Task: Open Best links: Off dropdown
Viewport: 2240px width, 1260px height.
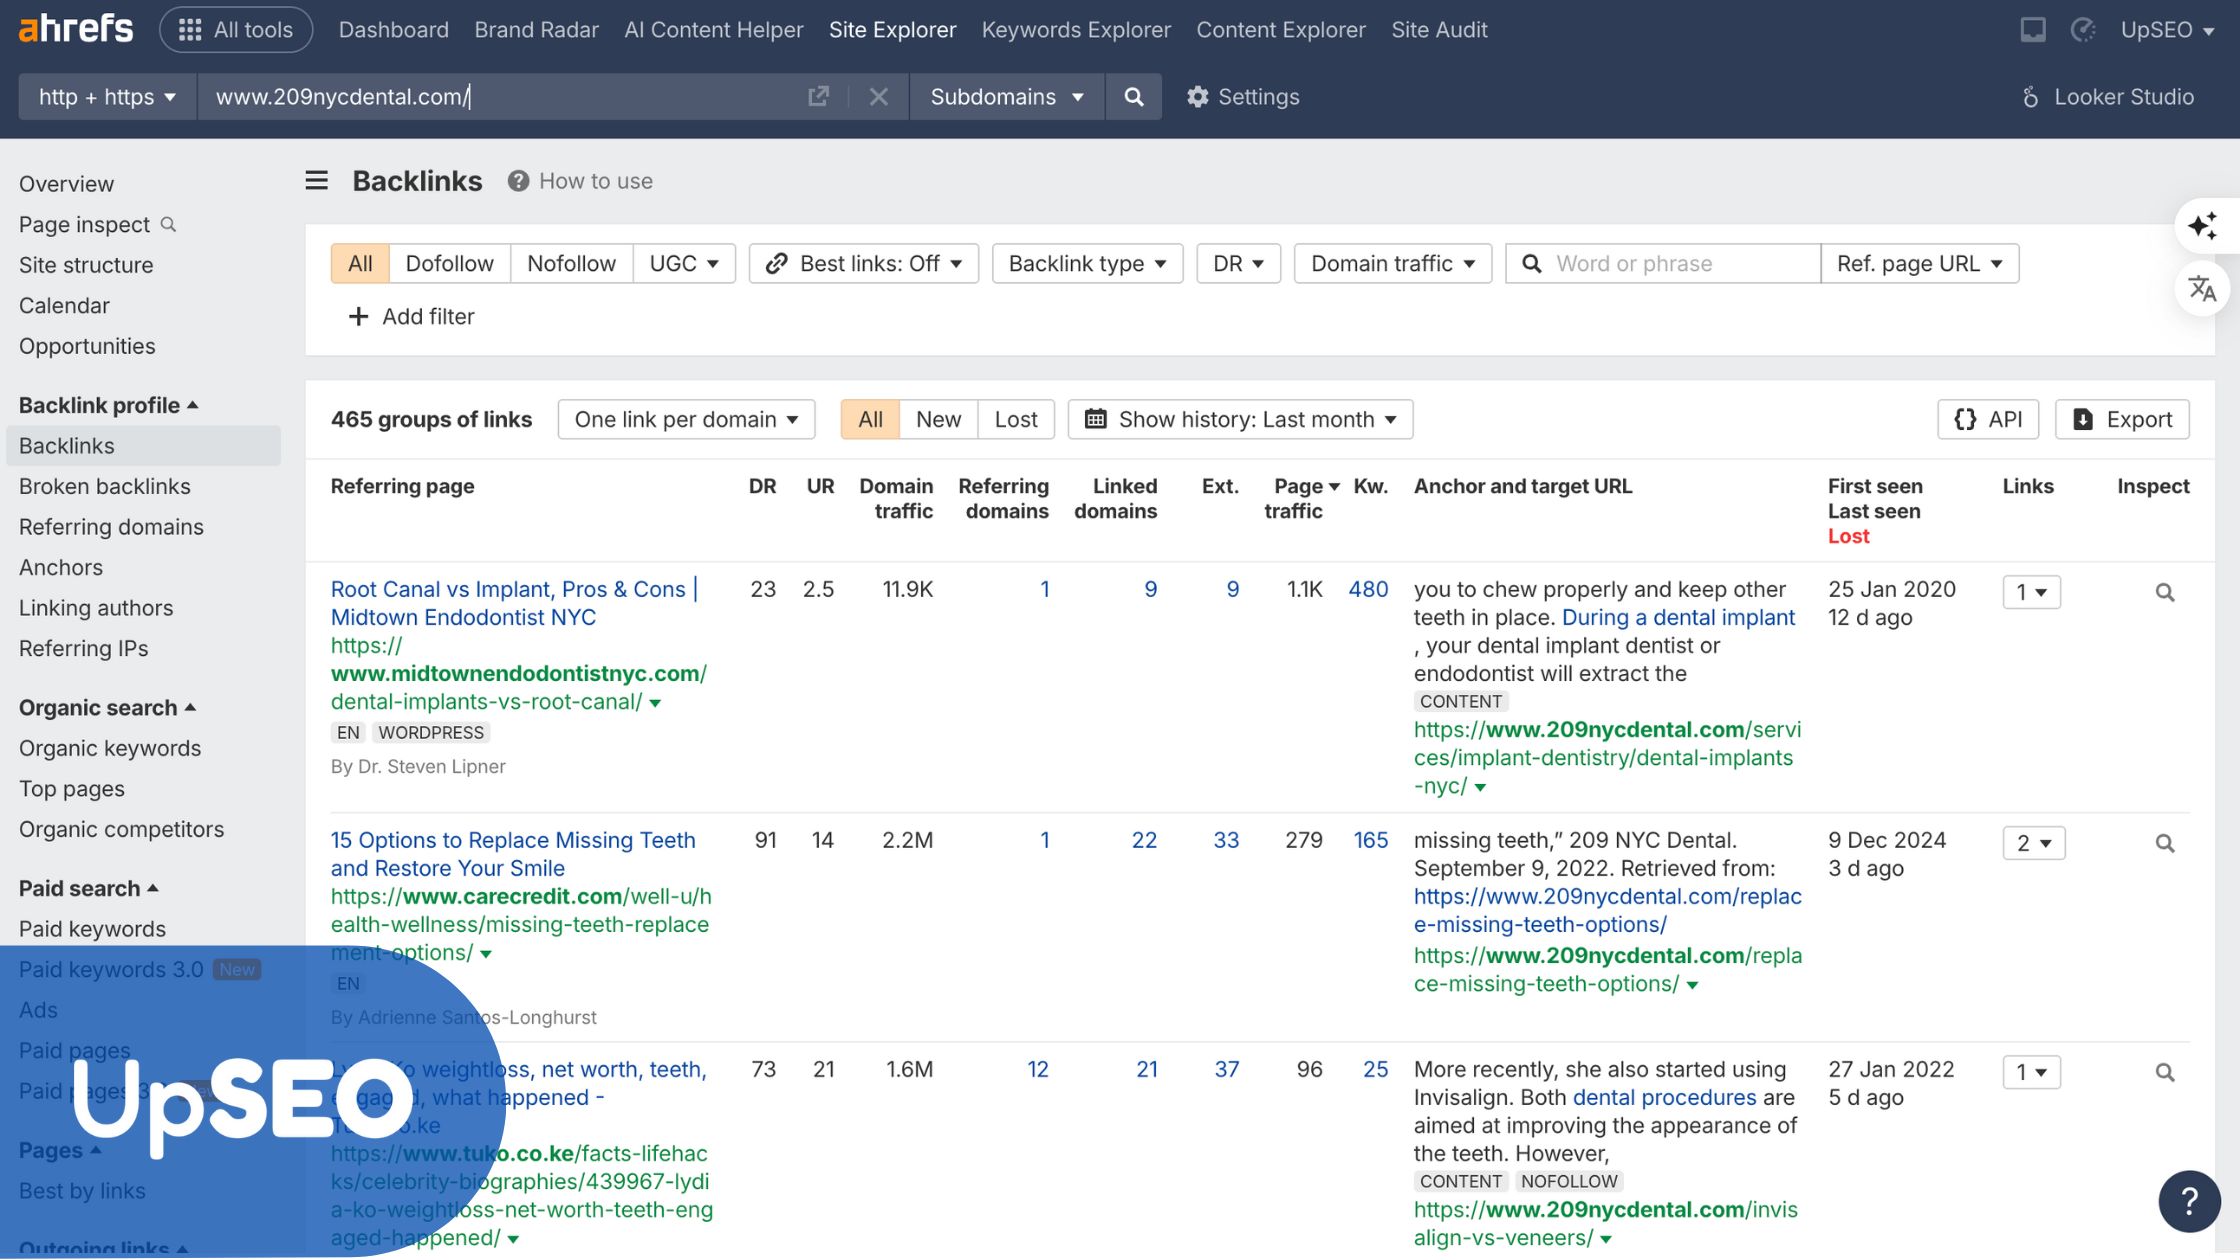Action: pos(864,264)
